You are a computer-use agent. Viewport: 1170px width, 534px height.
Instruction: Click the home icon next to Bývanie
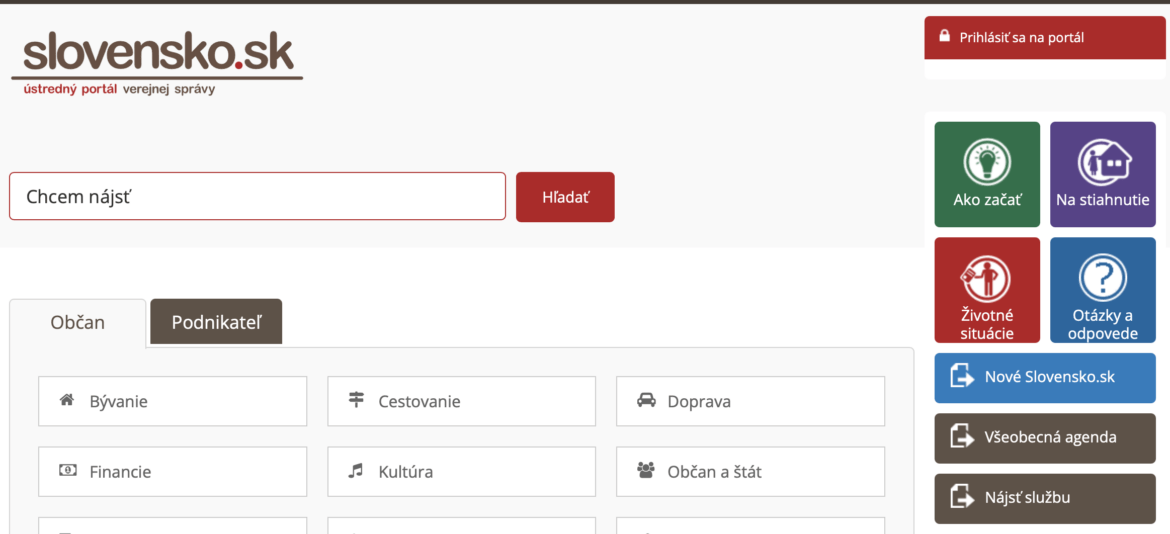(67, 400)
